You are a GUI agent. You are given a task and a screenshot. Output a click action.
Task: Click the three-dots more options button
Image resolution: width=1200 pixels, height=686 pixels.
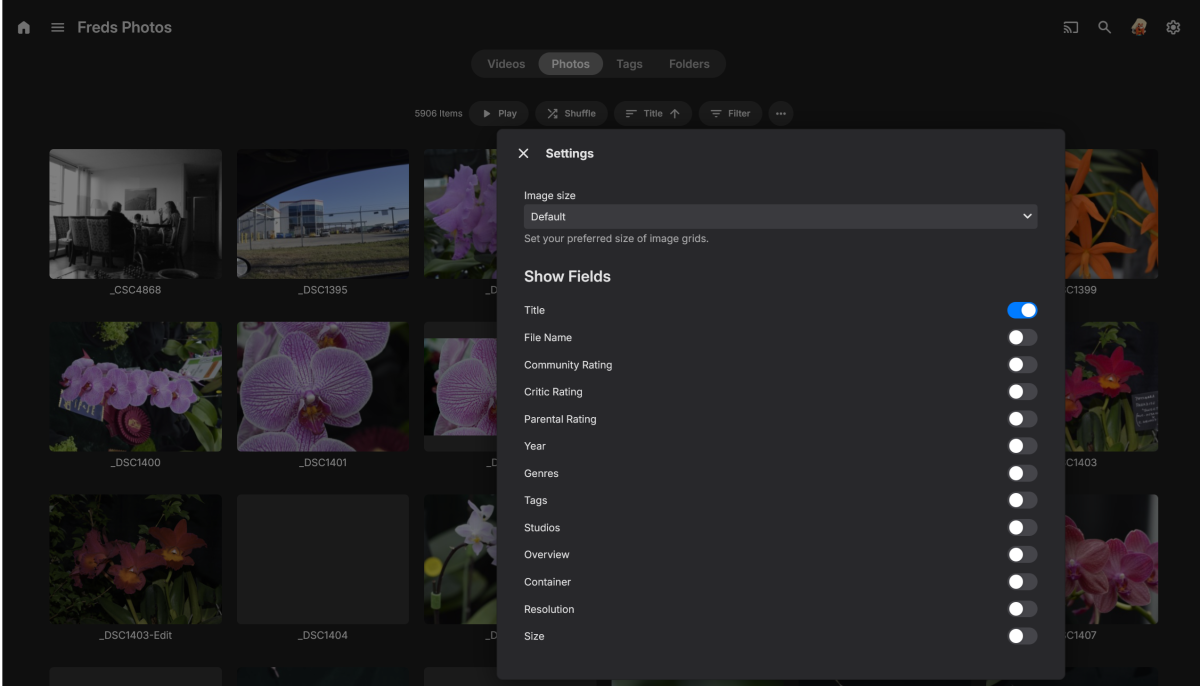coord(781,114)
